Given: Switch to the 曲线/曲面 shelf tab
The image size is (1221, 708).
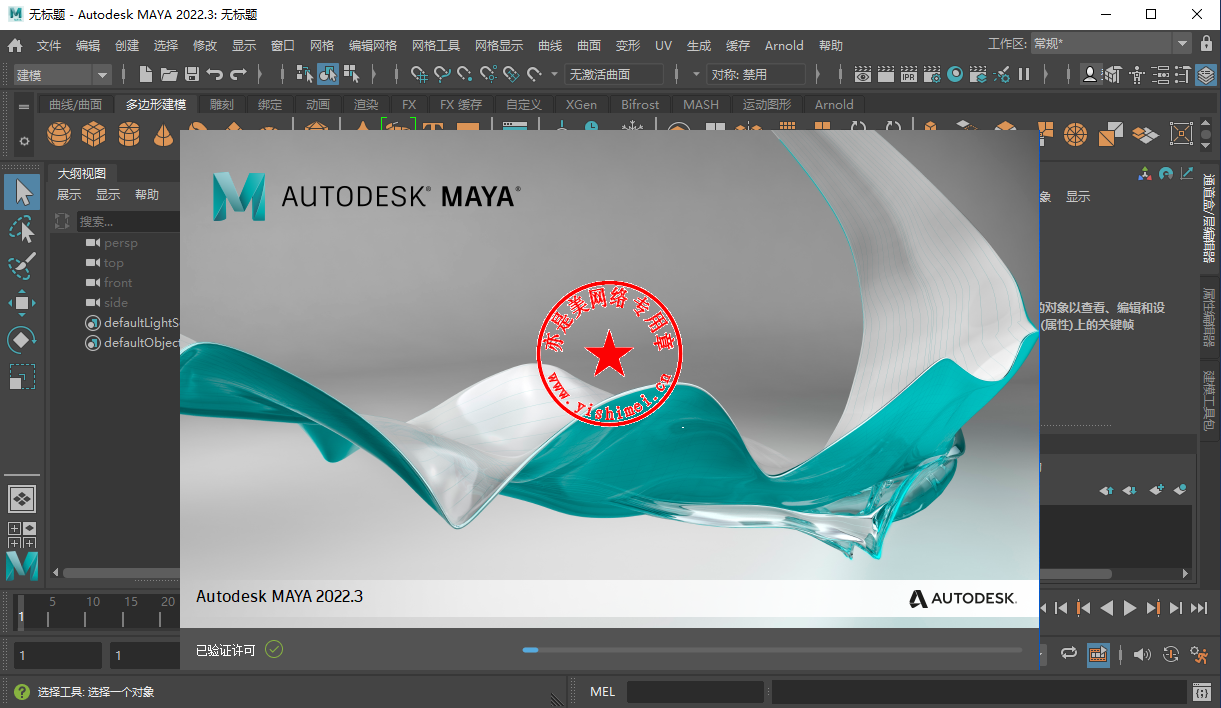Looking at the screenshot, I should [x=76, y=104].
